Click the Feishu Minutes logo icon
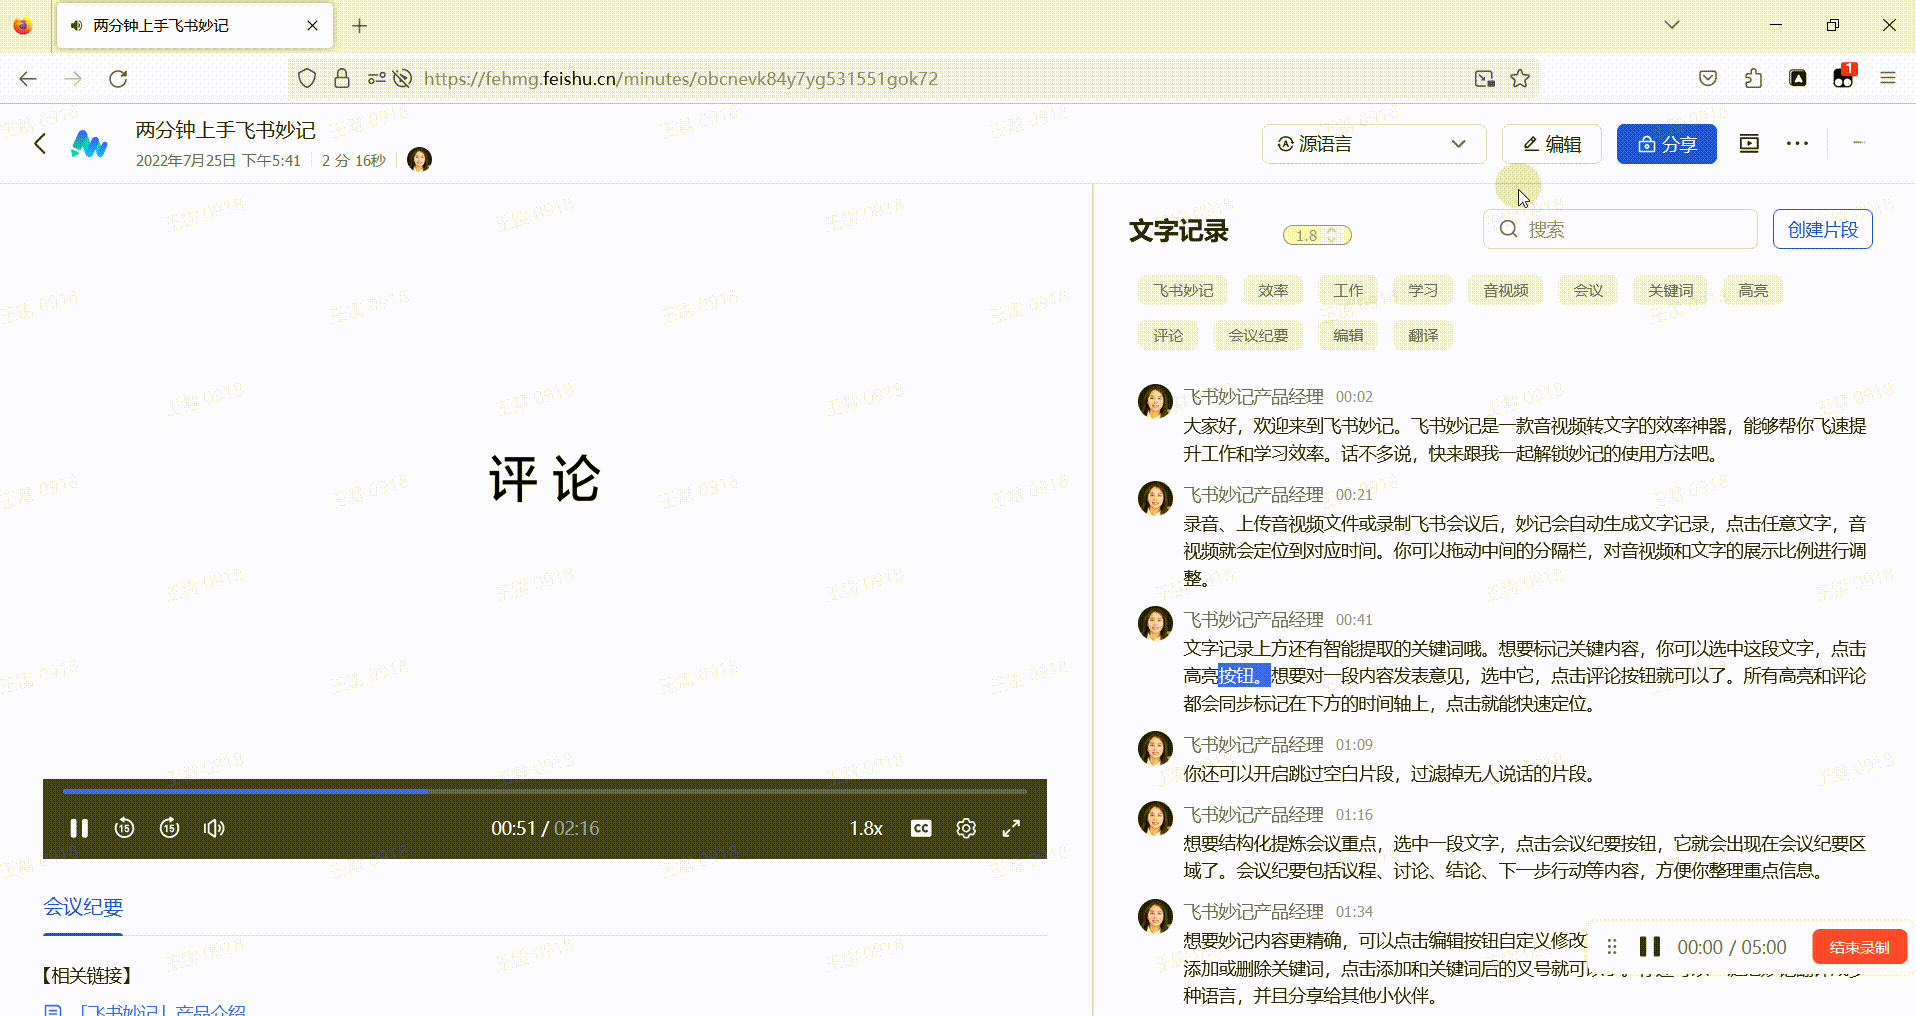Image resolution: width=1916 pixels, height=1016 pixels. pos(89,144)
